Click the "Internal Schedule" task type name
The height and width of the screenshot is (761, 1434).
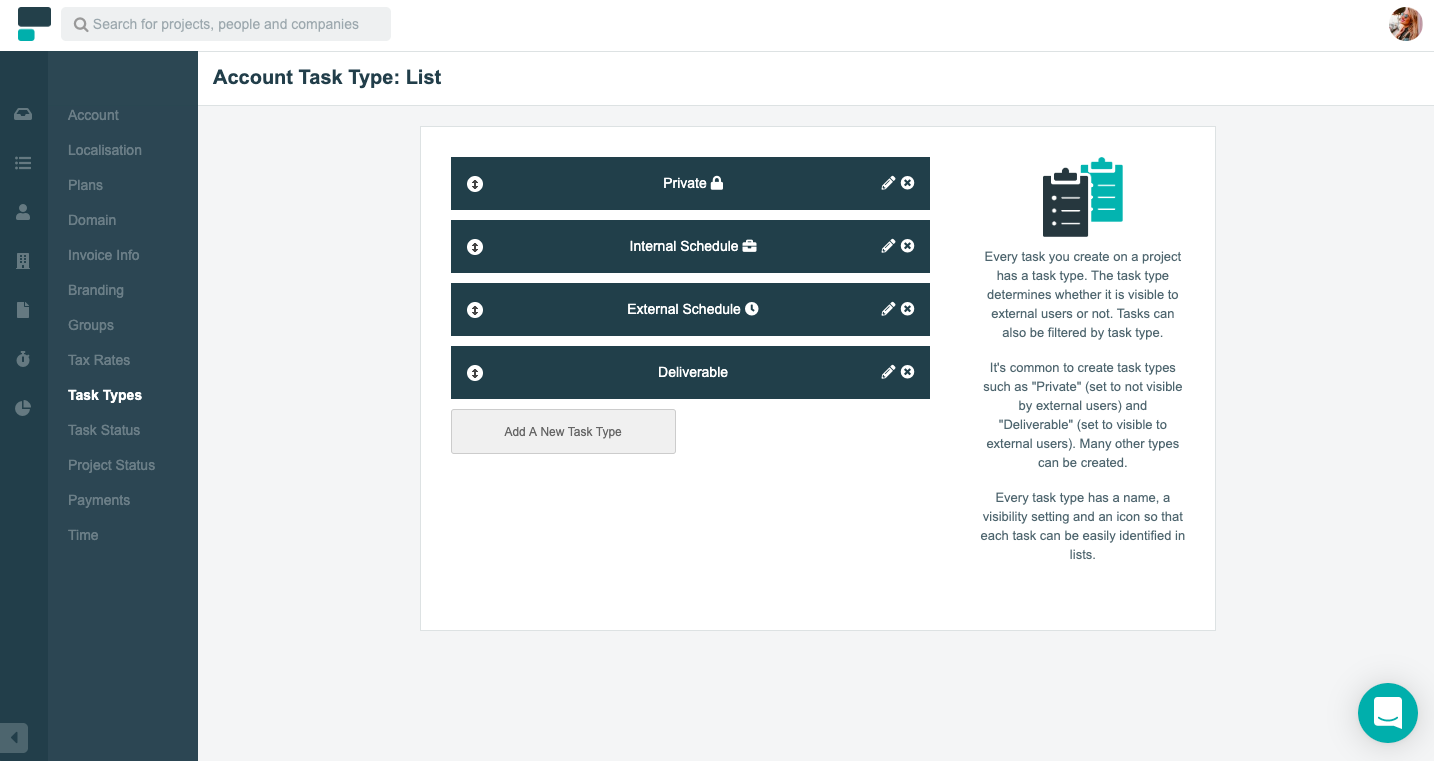[x=684, y=246]
